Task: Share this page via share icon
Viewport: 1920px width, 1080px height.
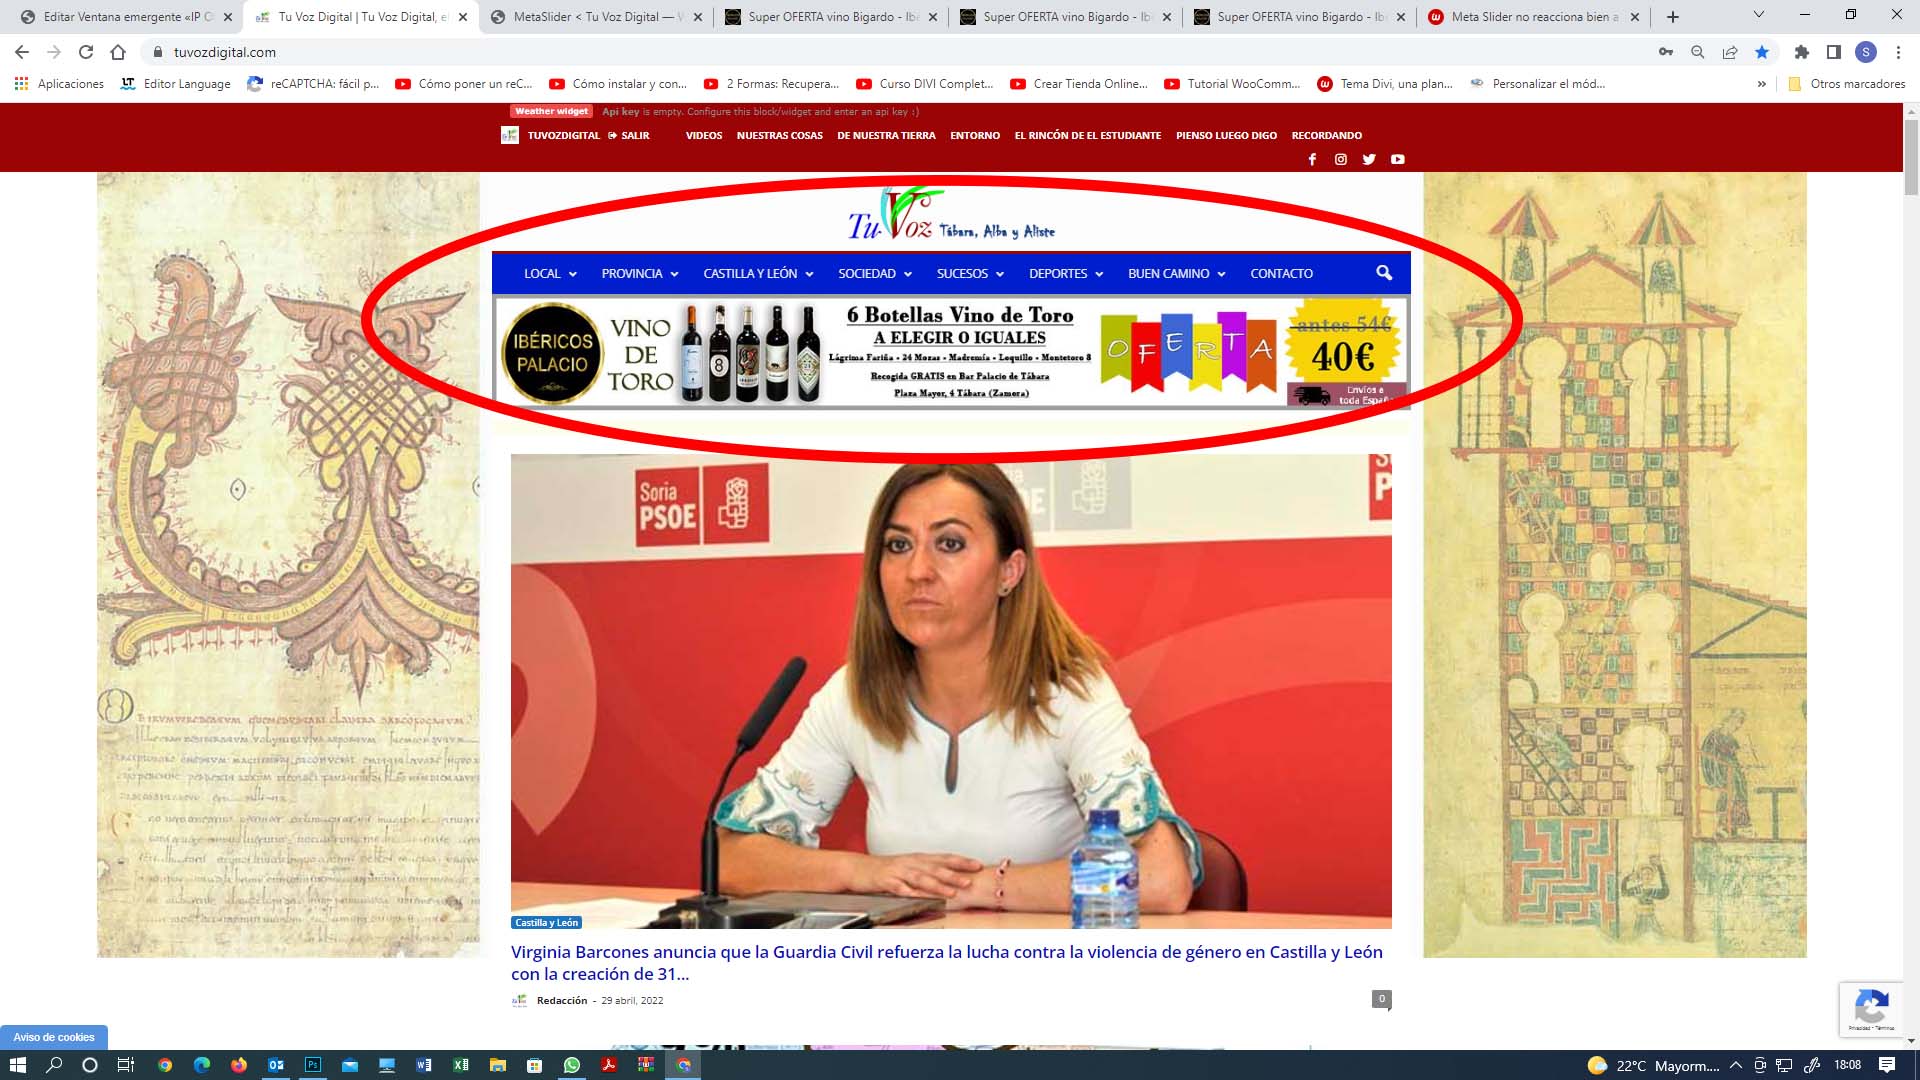Action: point(1729,52)
